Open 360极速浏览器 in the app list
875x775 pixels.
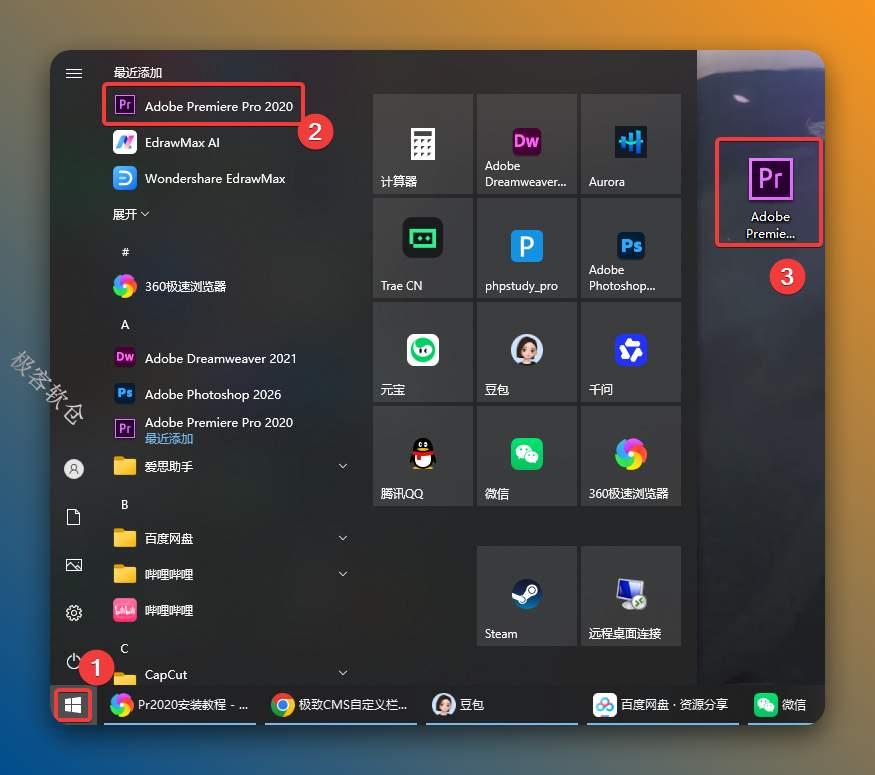(230, 286)
